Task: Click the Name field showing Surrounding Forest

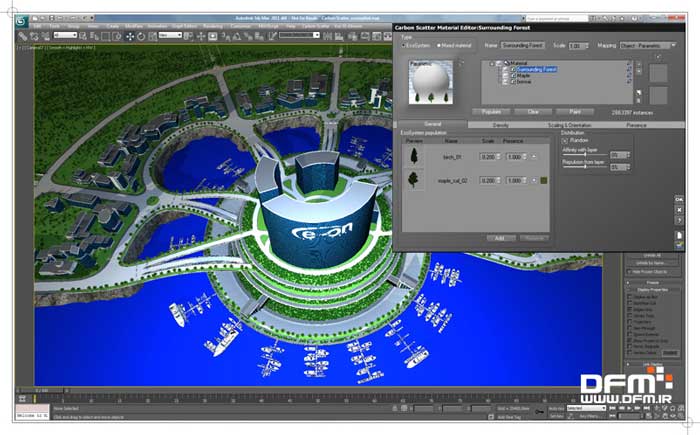Action: point(523,46)
